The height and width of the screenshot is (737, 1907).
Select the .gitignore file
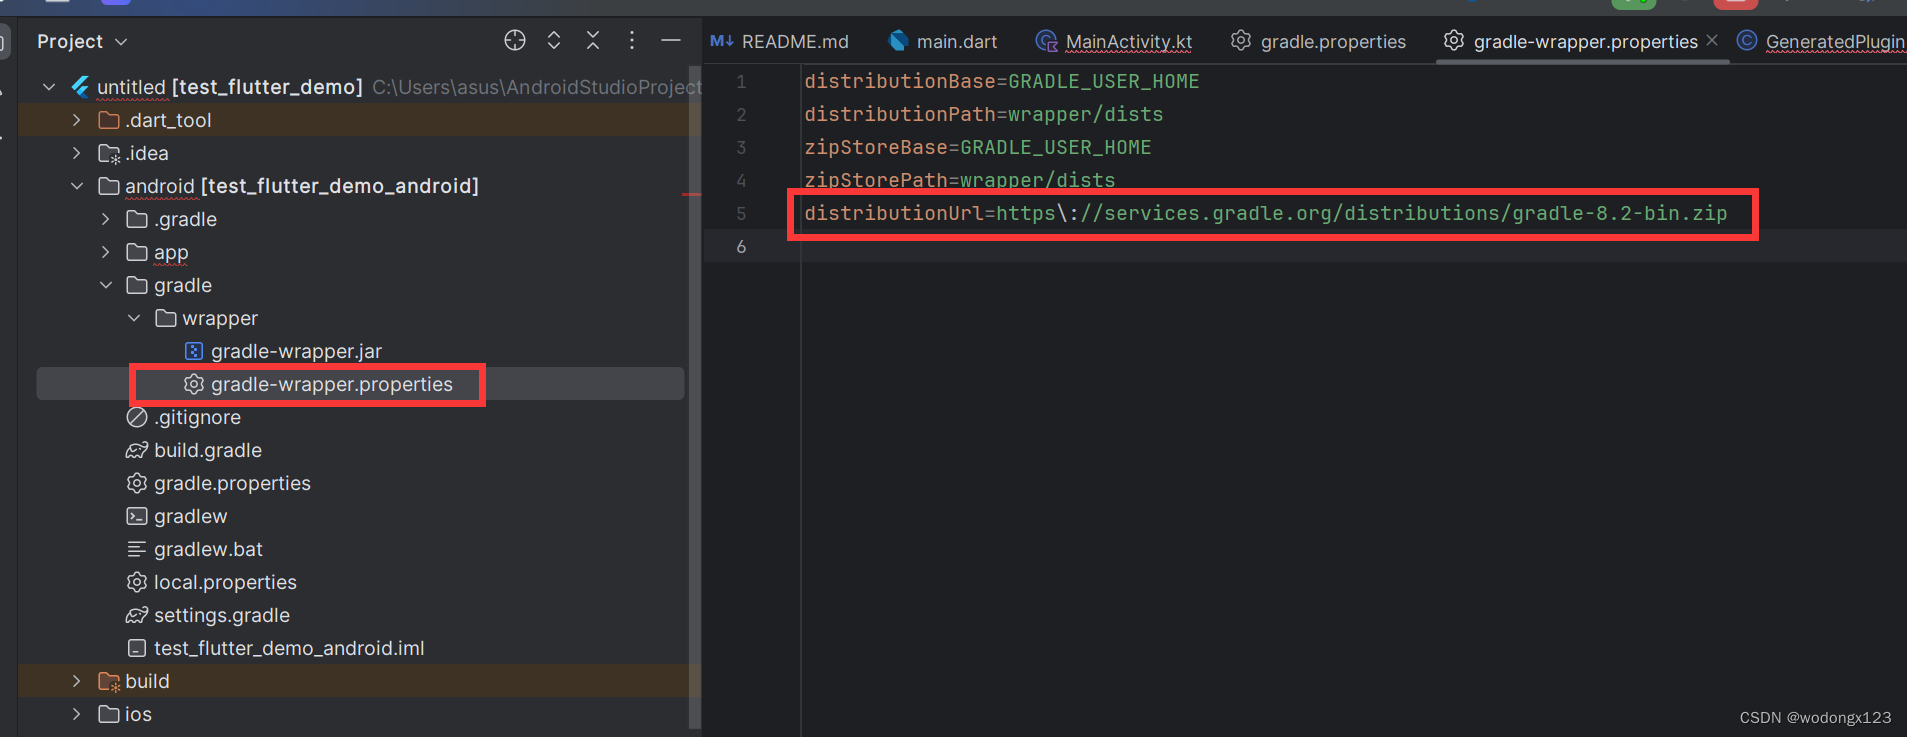(x=197, y=417)
